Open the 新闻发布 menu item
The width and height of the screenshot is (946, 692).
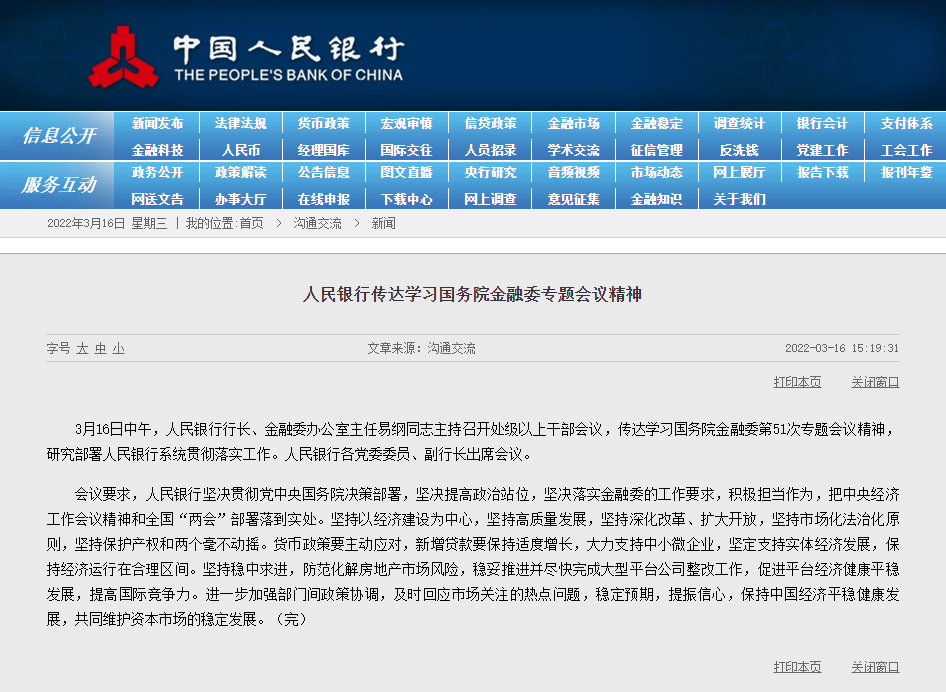coord(156,123)
